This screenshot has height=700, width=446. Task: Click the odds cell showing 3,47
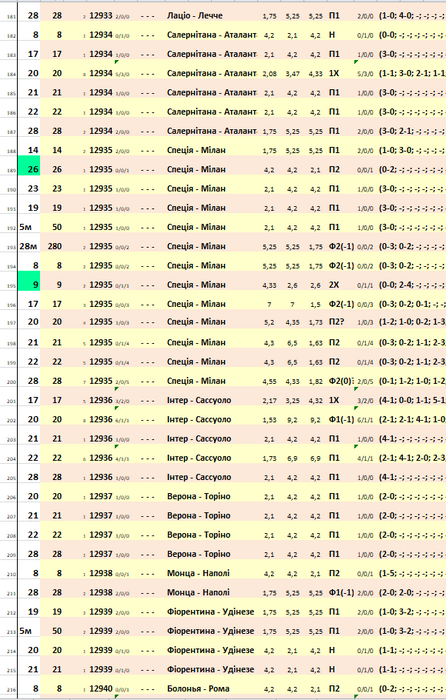[x=292, y=74]
